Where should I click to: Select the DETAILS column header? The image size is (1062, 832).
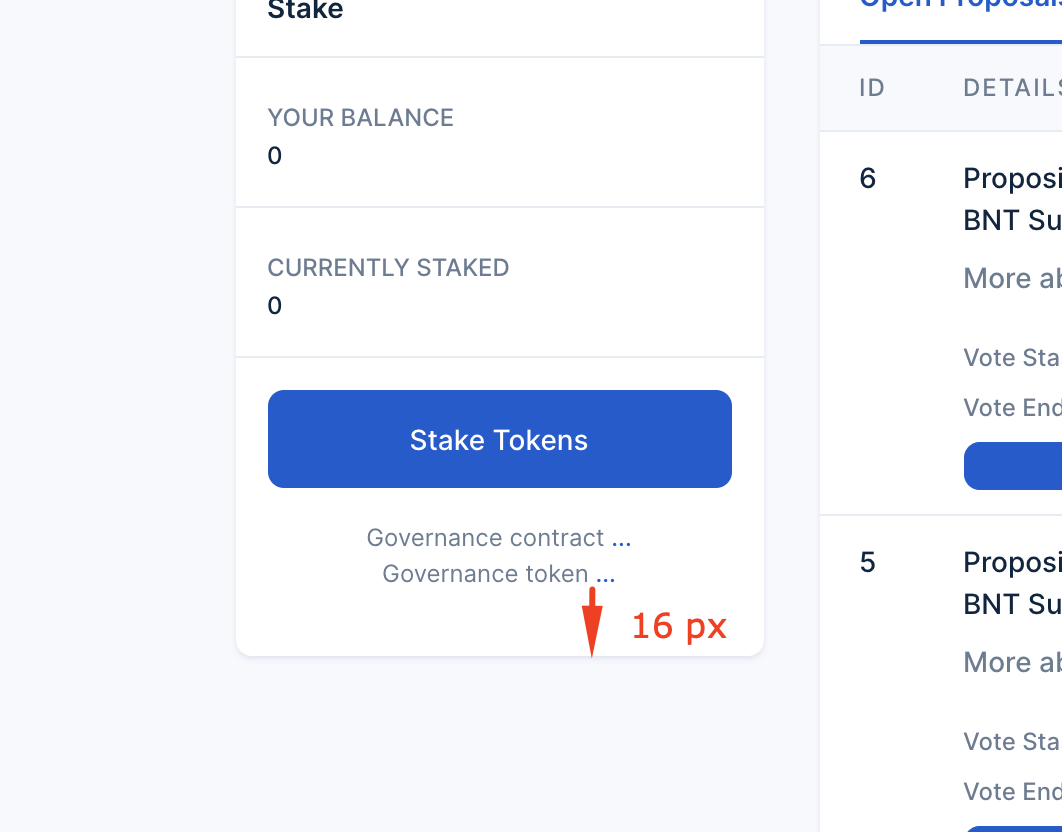pyautogui.click(x=1011, y=88)
